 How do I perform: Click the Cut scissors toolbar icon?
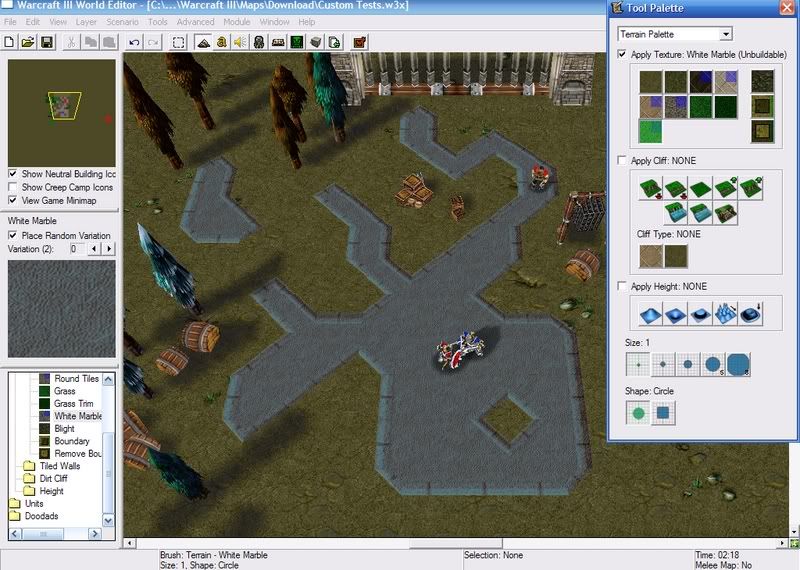point(71,42)
